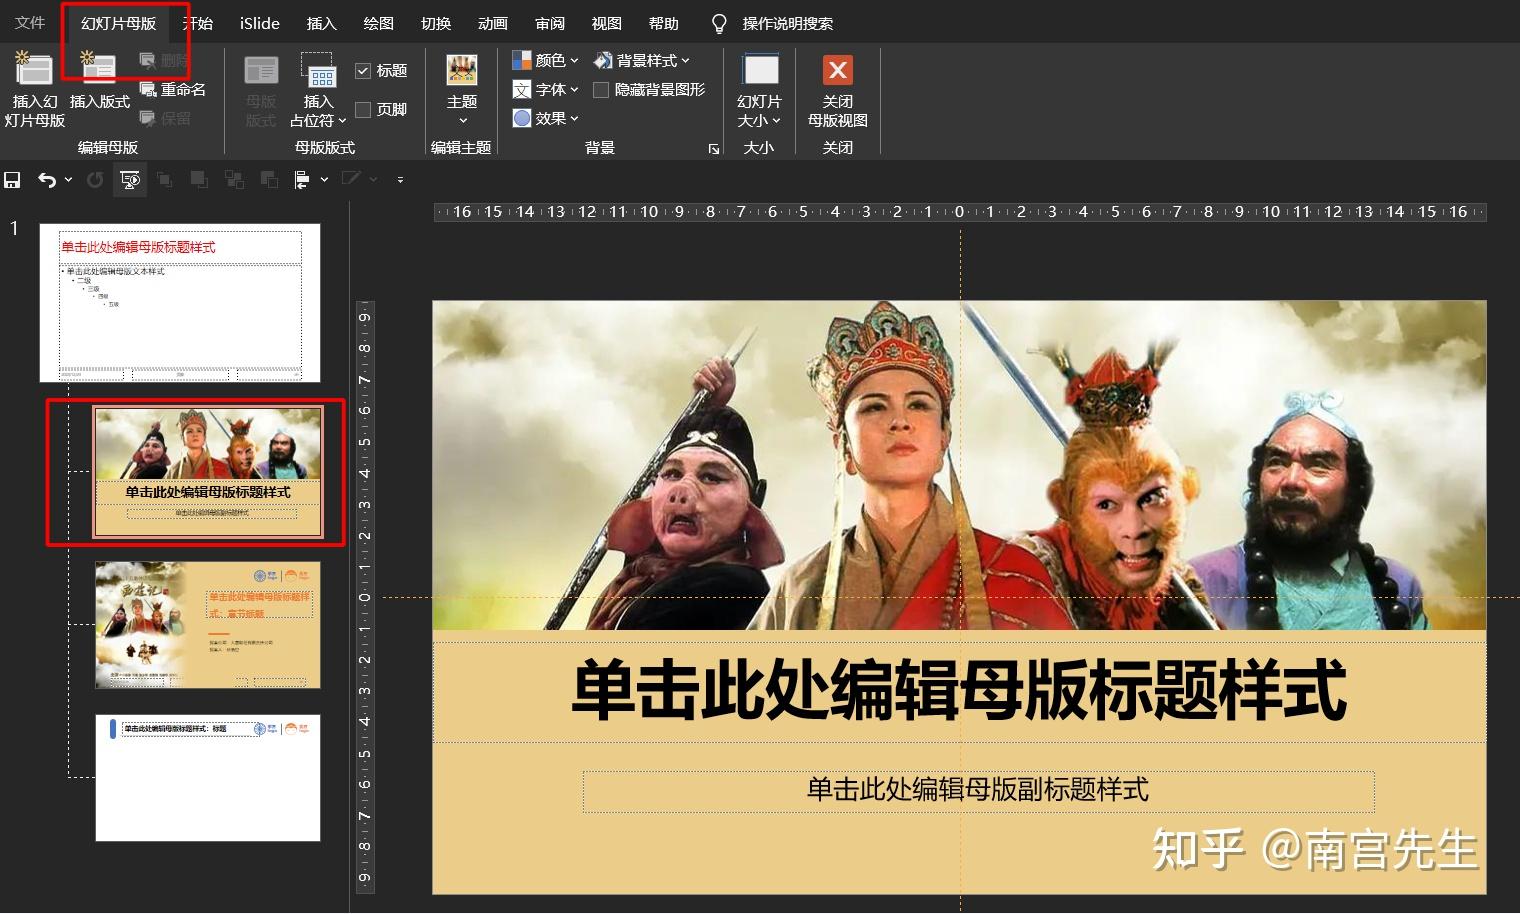Image resolution: width=1520 pixels, height=914 pixels.
Task: Click the Colors palette icon
Action: [522, 60]
